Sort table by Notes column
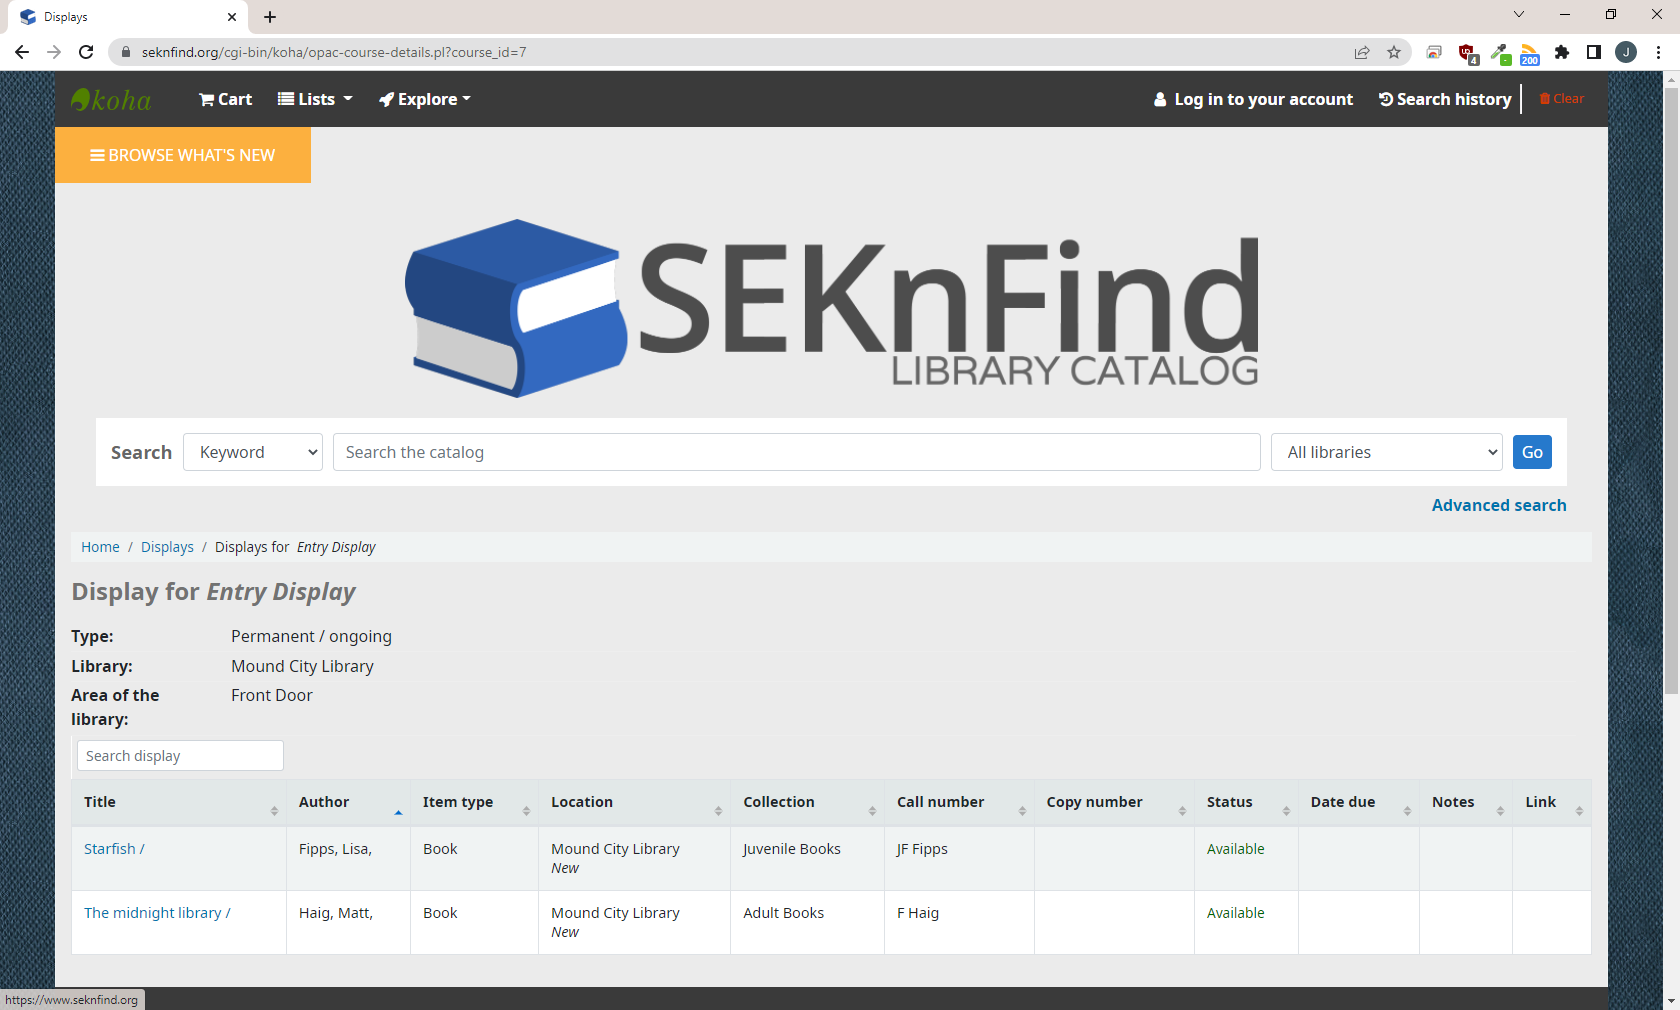Screen dimensions: 1680x1010 [1466, 802]
